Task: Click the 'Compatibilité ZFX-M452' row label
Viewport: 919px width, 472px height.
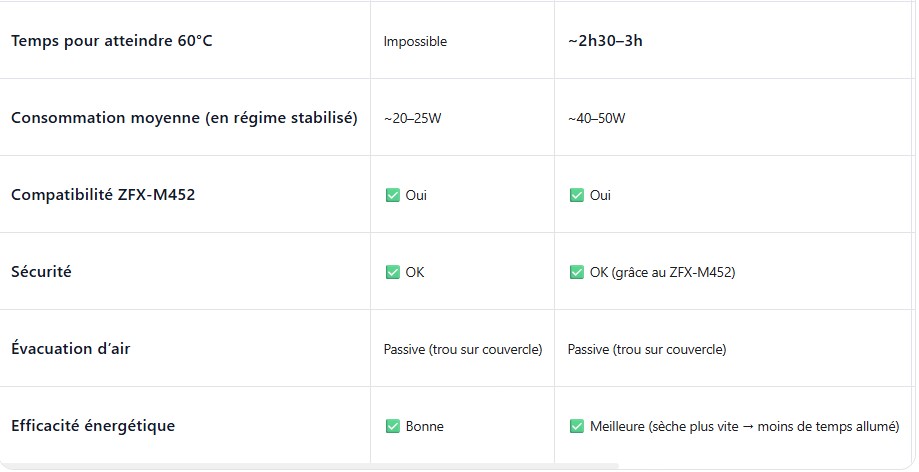Action: point(103,195)
